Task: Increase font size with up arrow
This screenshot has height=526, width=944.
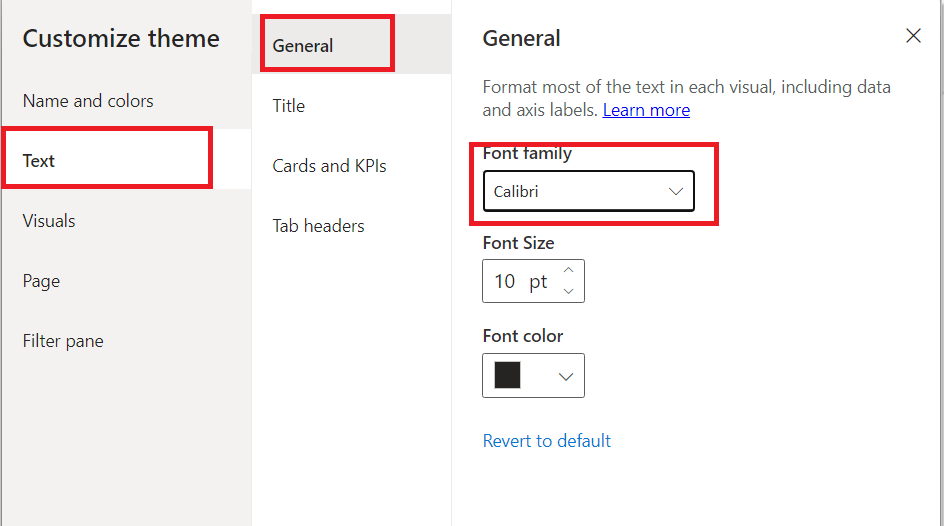Action: tap(568, 270)
